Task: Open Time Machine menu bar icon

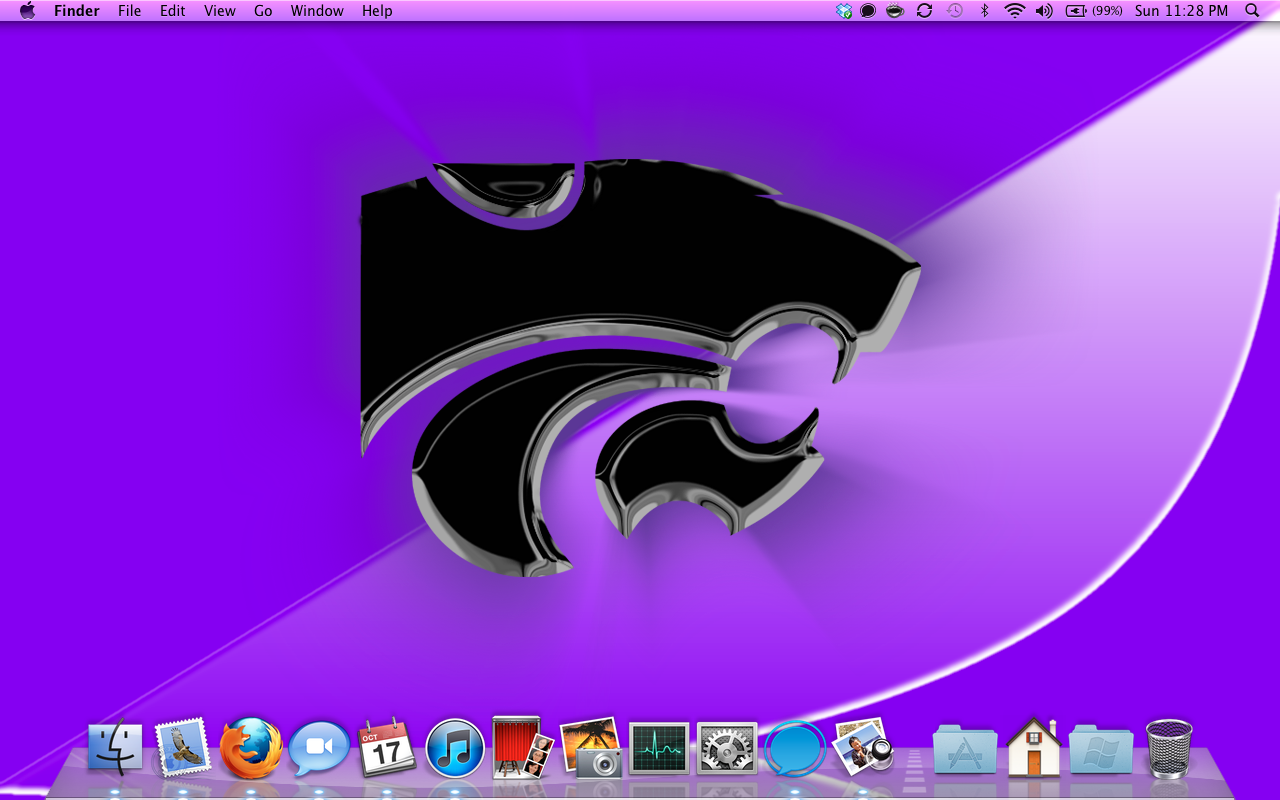Action: pos(955,11)
